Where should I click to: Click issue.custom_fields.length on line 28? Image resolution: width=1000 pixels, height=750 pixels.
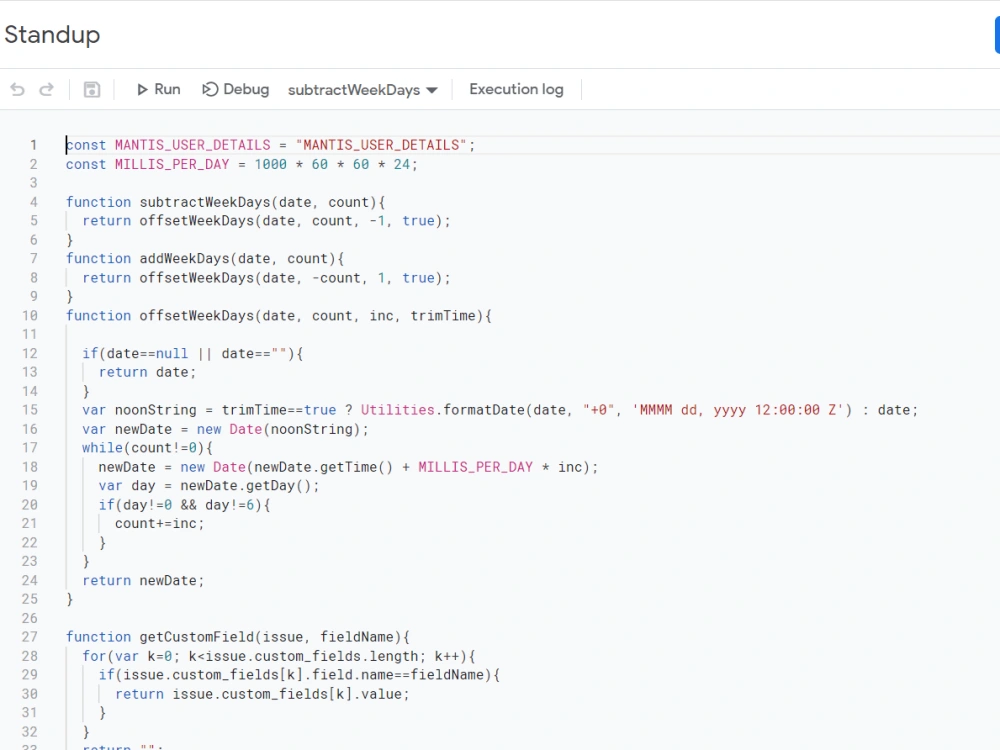[x=311, y=656]
